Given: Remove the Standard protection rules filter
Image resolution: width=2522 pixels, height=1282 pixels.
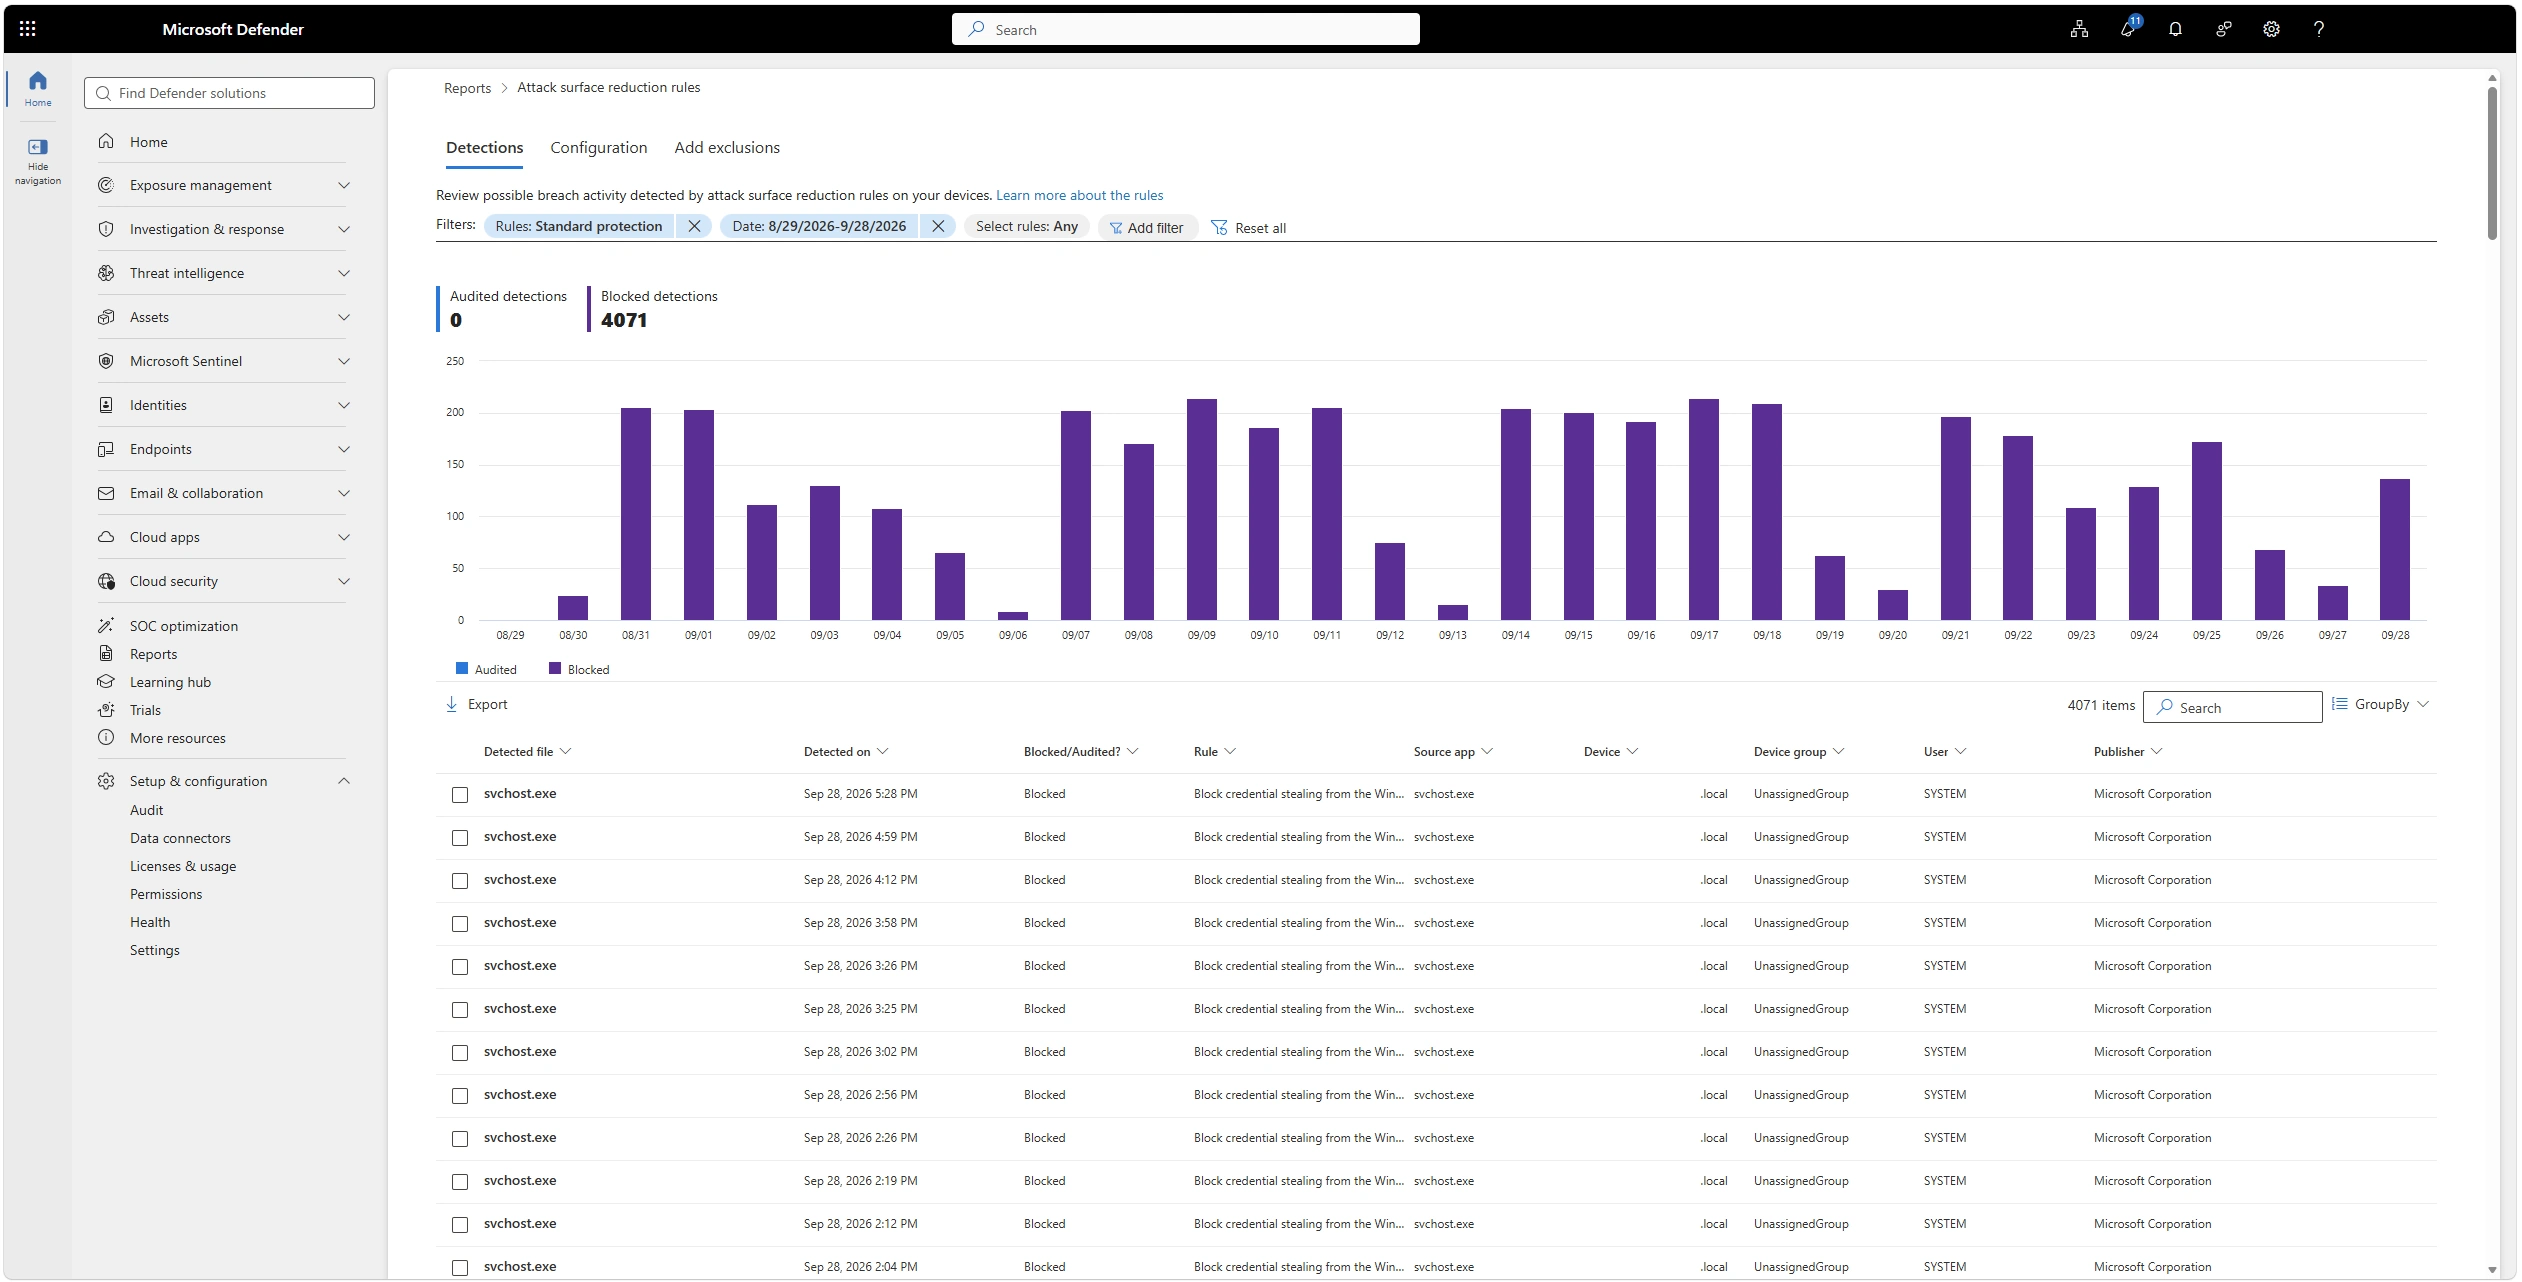Looking at the screenshot, I should tap(694, 226).
